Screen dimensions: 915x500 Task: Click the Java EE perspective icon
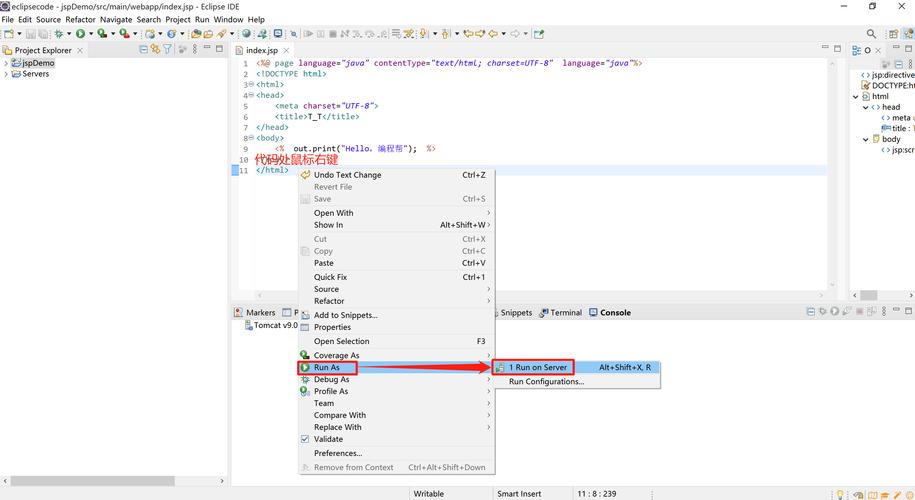pos(909,34)
